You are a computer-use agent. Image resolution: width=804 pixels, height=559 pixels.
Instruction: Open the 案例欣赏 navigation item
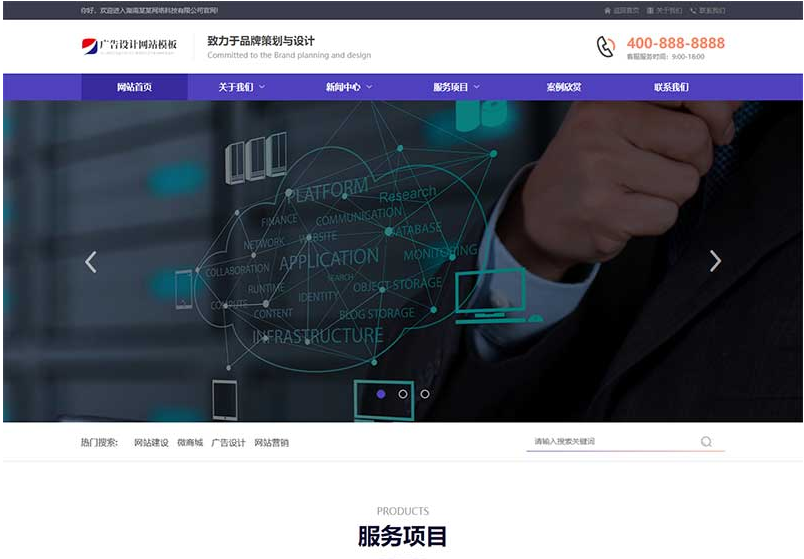click(x=564, y=87)
